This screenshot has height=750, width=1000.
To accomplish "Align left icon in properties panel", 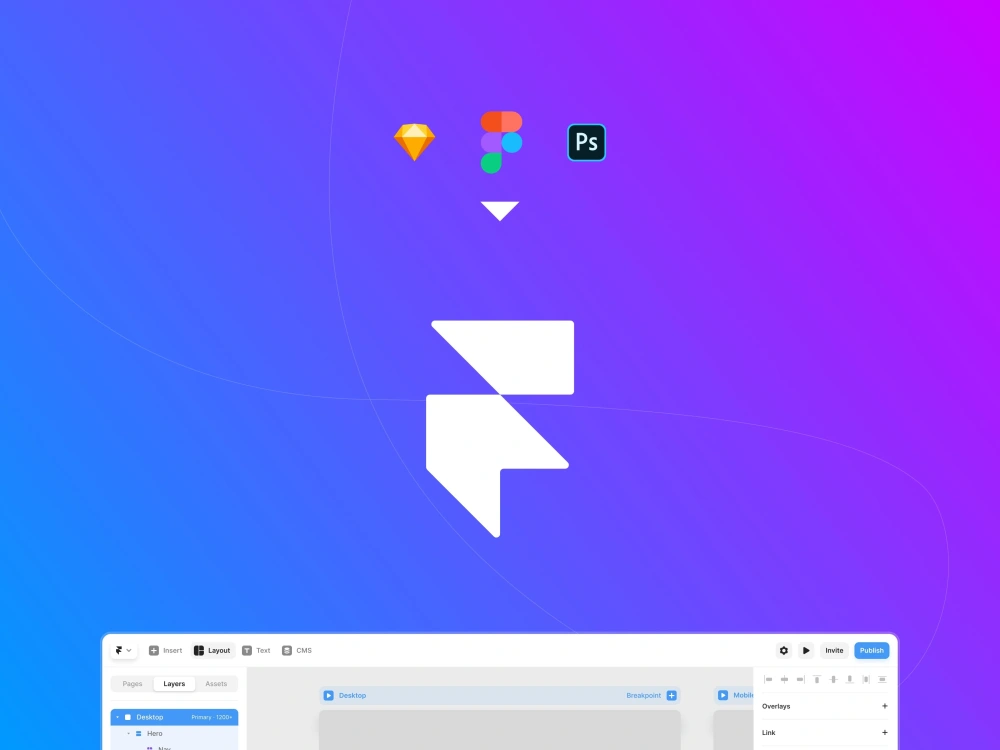I will (x=768, y=679).
